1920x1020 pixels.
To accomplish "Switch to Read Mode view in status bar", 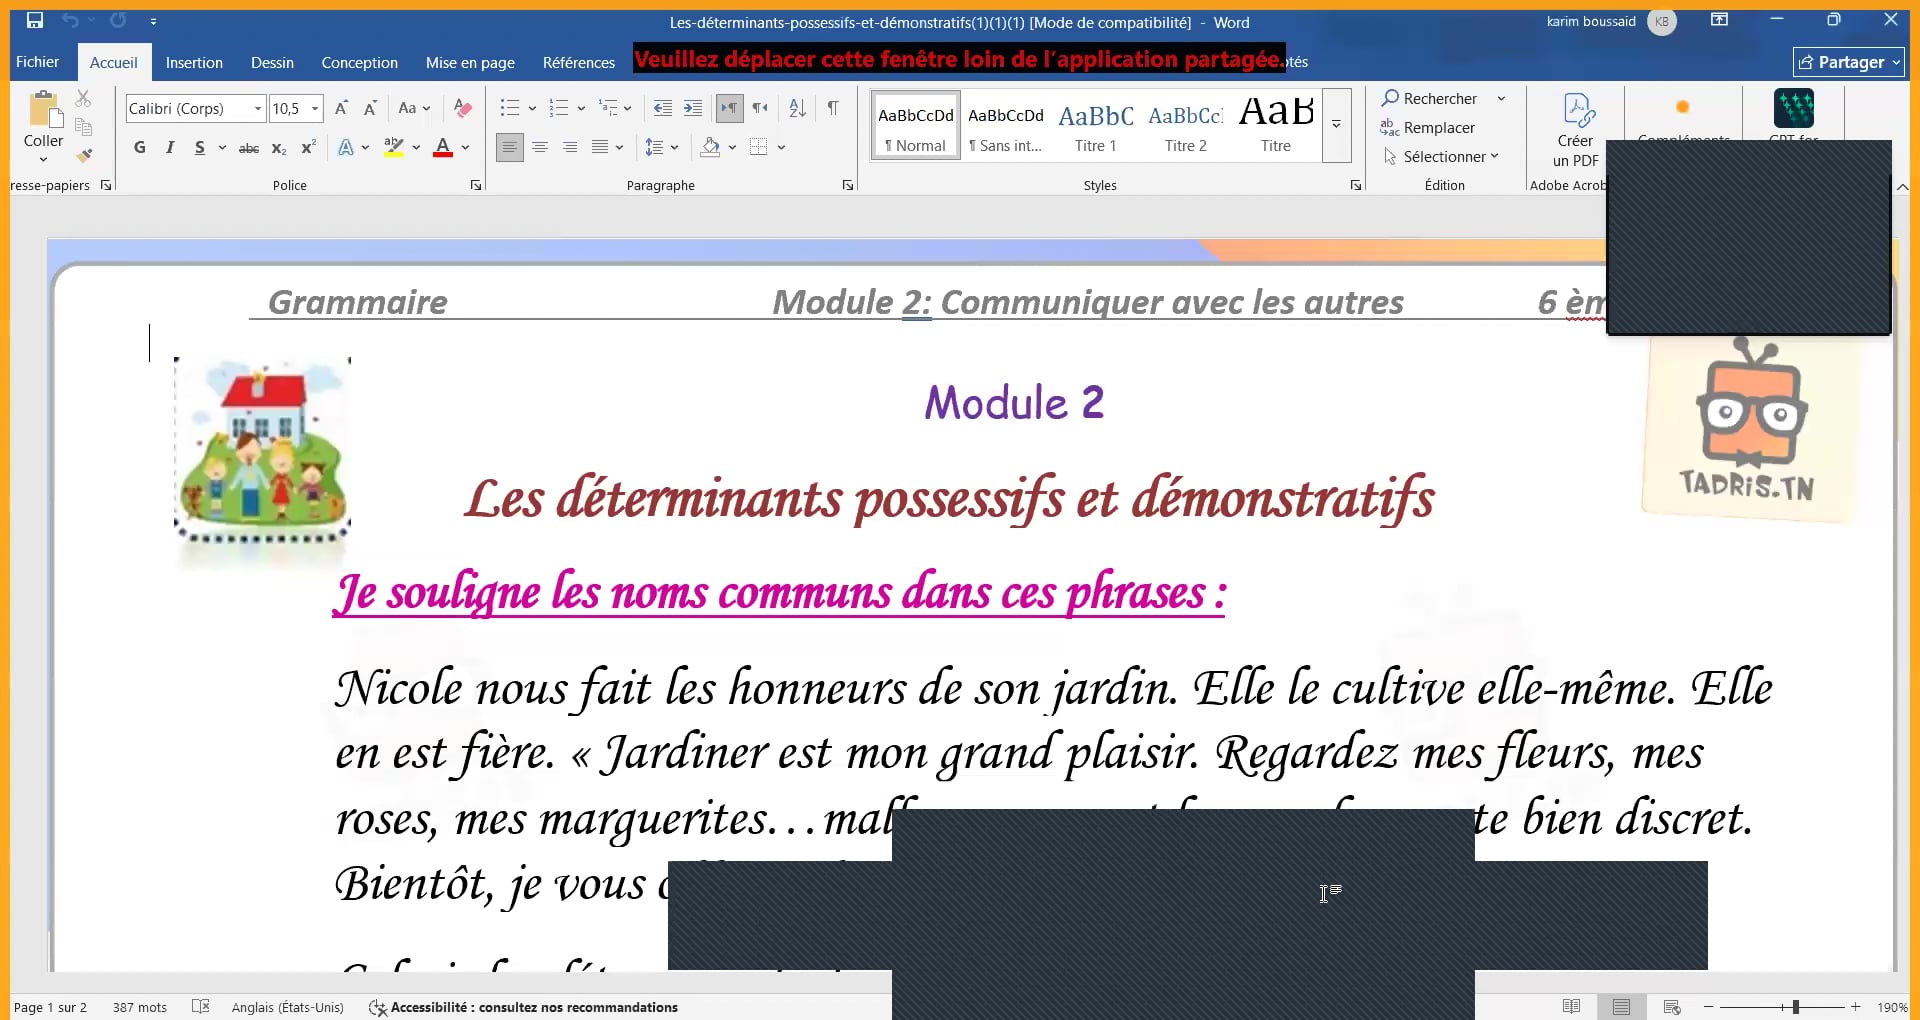I will (x=1571, y=1006).
